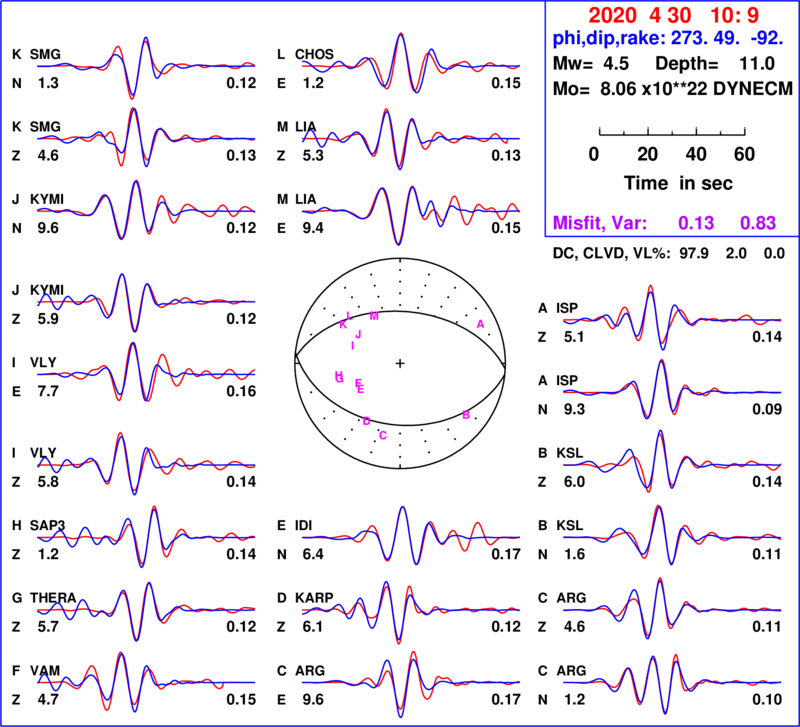Click station marker J on the beachball

click(x=358, y=334)
